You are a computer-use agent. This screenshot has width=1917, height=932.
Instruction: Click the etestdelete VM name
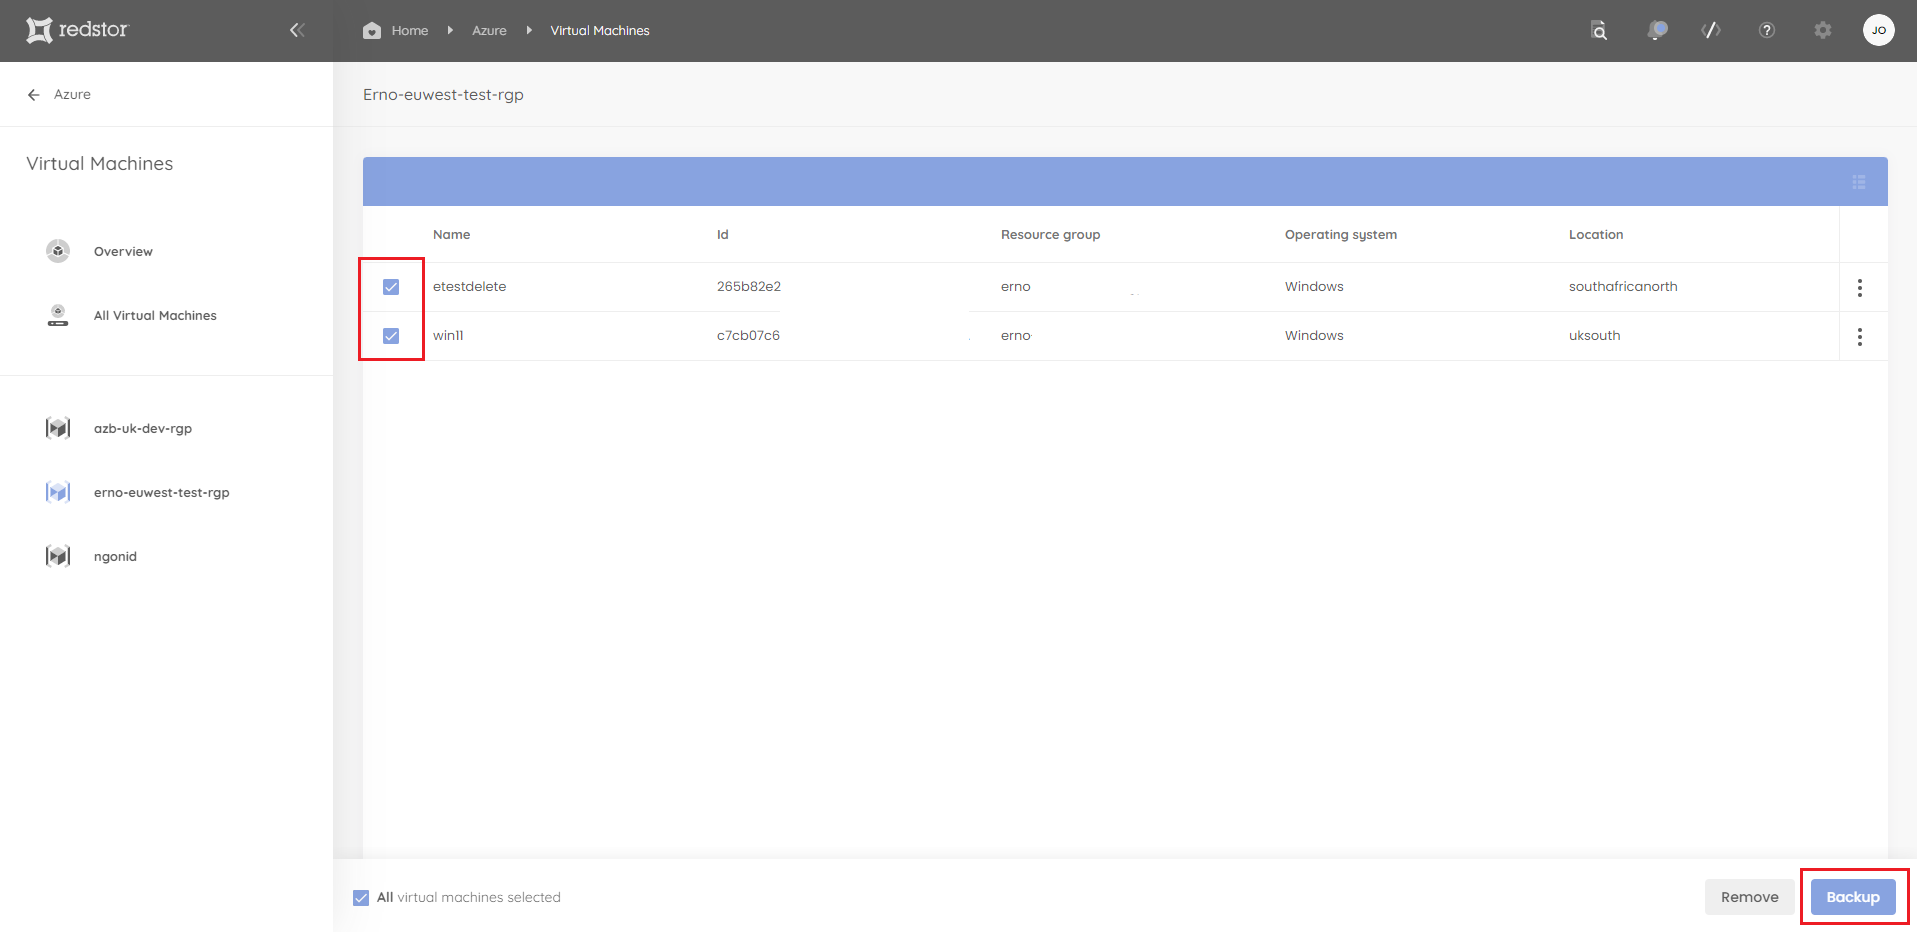coord(469,287)
